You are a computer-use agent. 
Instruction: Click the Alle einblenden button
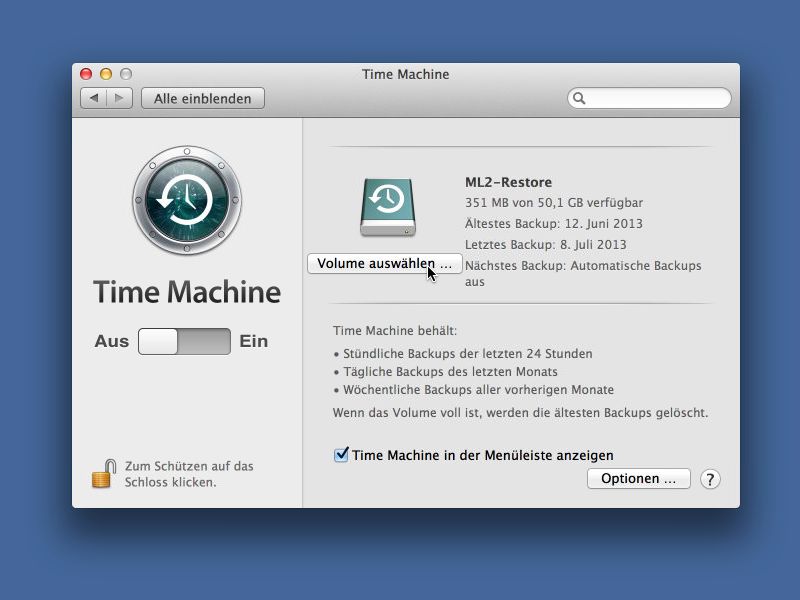pos(203,98)
